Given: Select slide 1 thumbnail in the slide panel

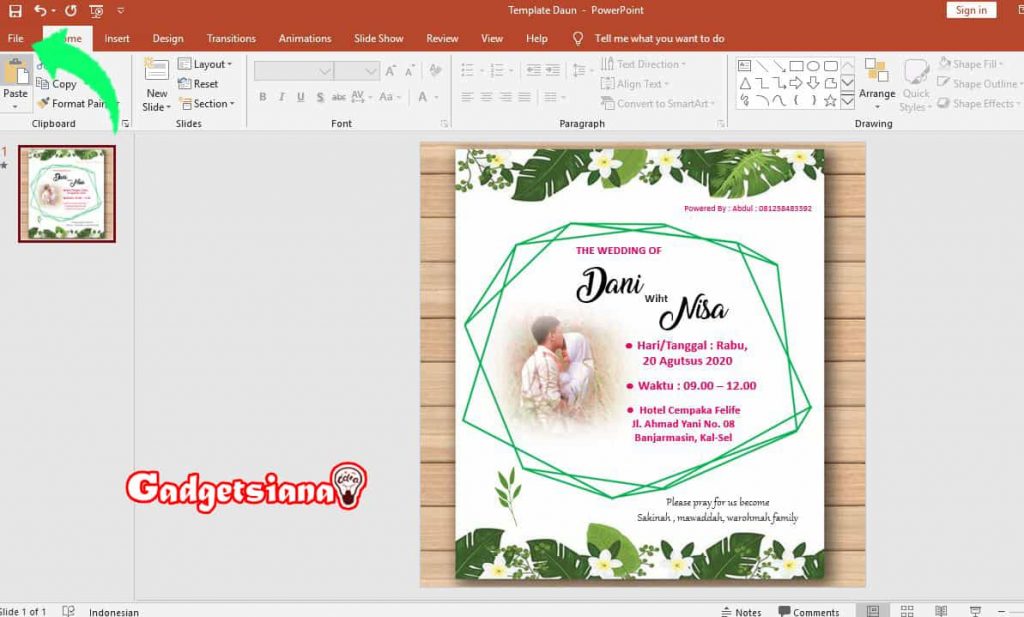Looking at the screenshot, I should coord(67,193).
